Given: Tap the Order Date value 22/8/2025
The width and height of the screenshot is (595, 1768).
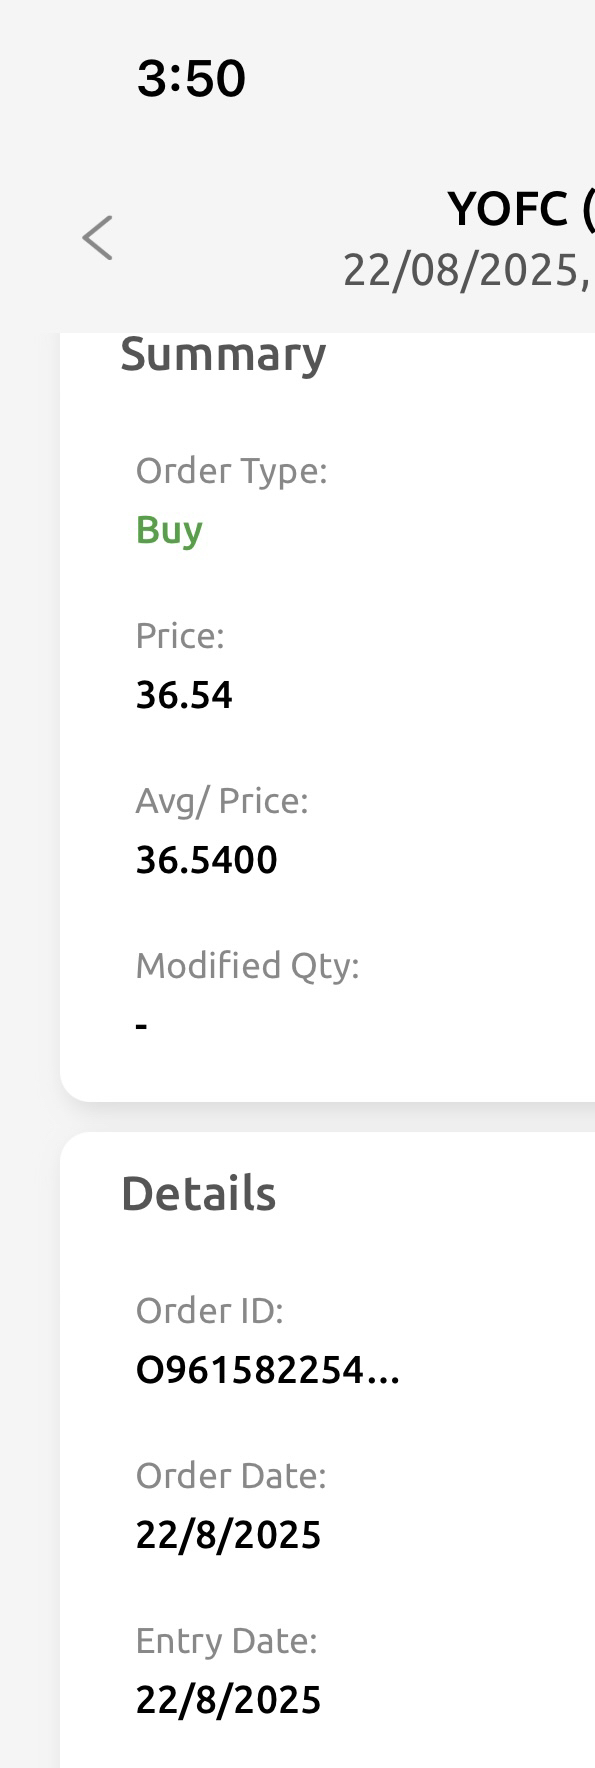Looking at the screenshot, I should click(x=229, y=1536).
